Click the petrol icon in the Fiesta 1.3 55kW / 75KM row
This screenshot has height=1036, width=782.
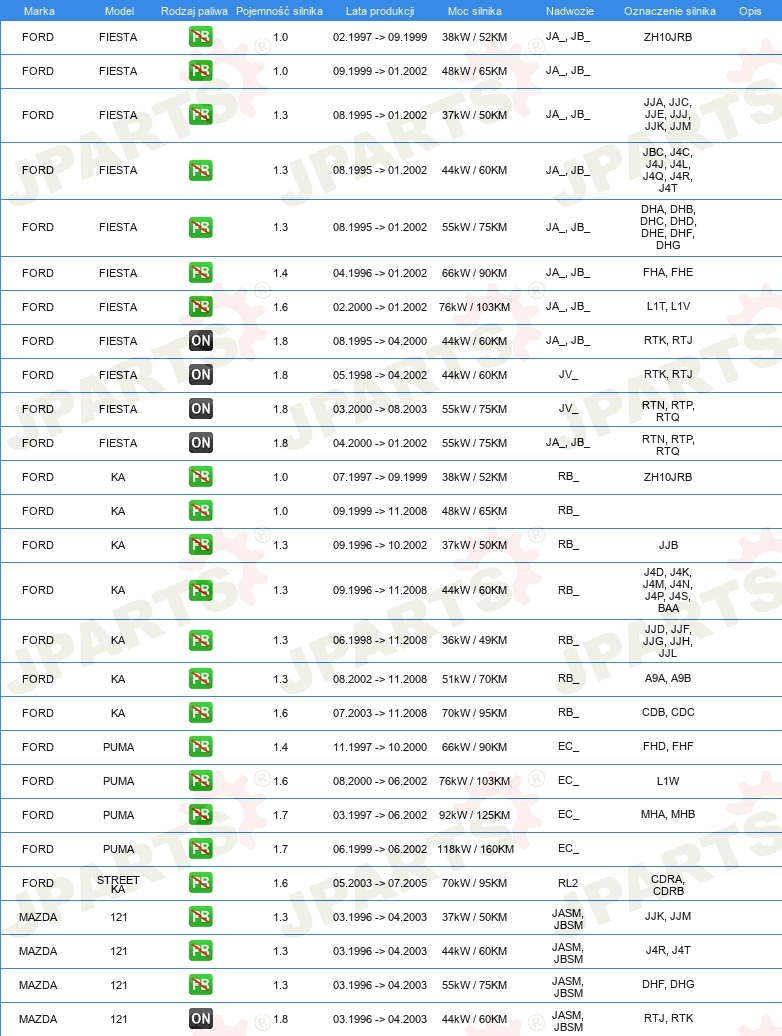201,227
